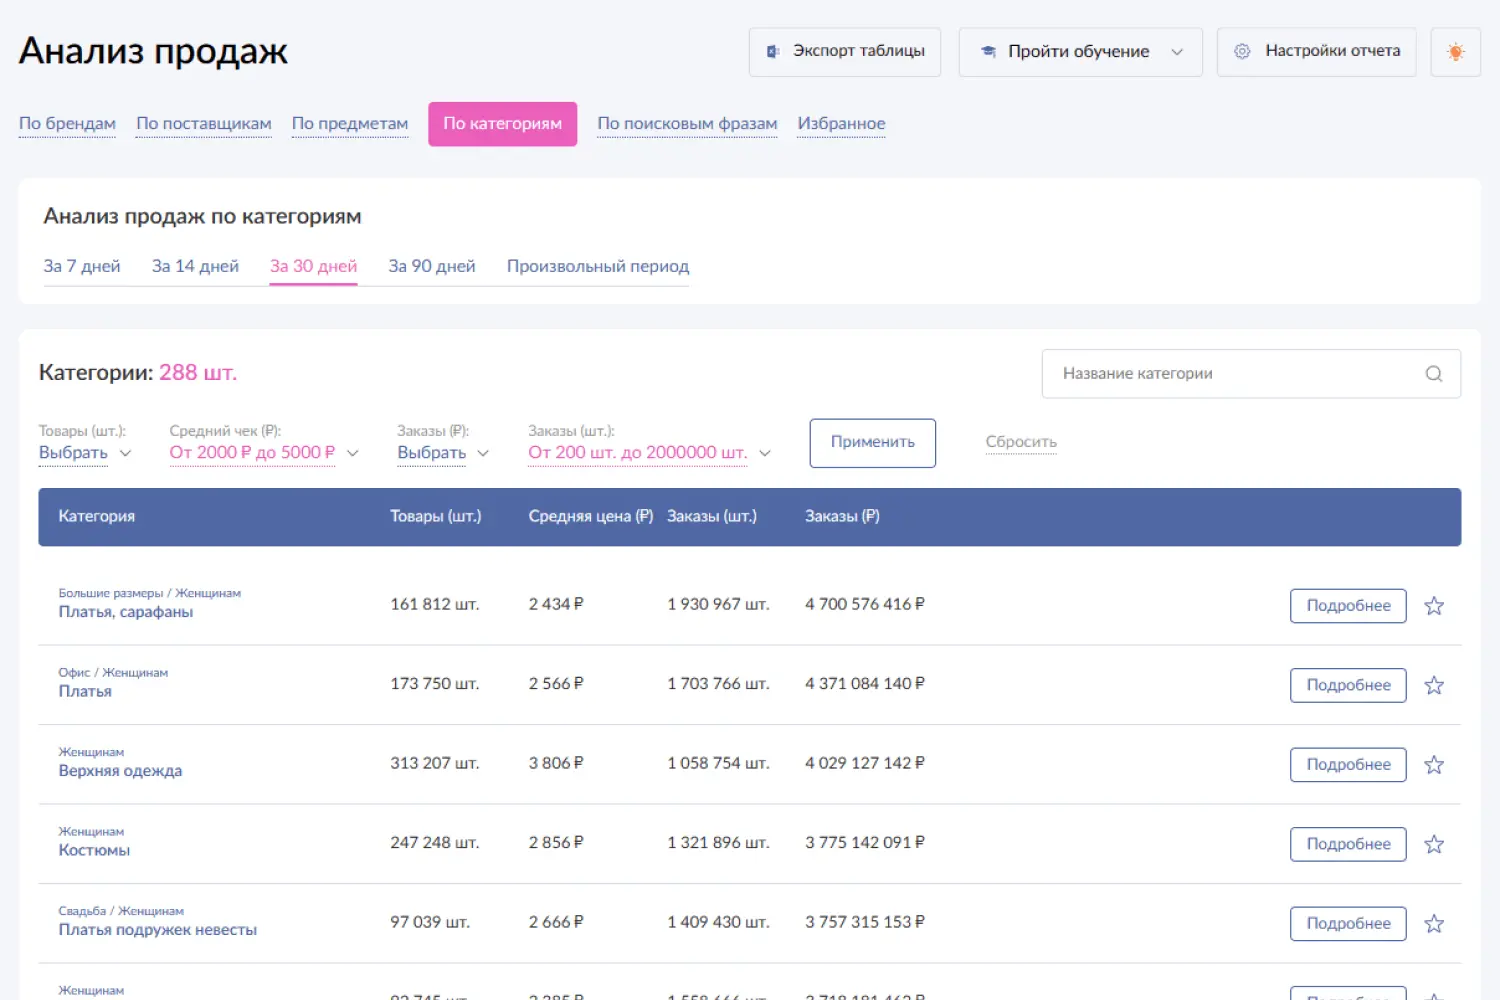Open Средний чек range dropdown
This screenshot has height=1000, width=1500.
coord(264,453)
